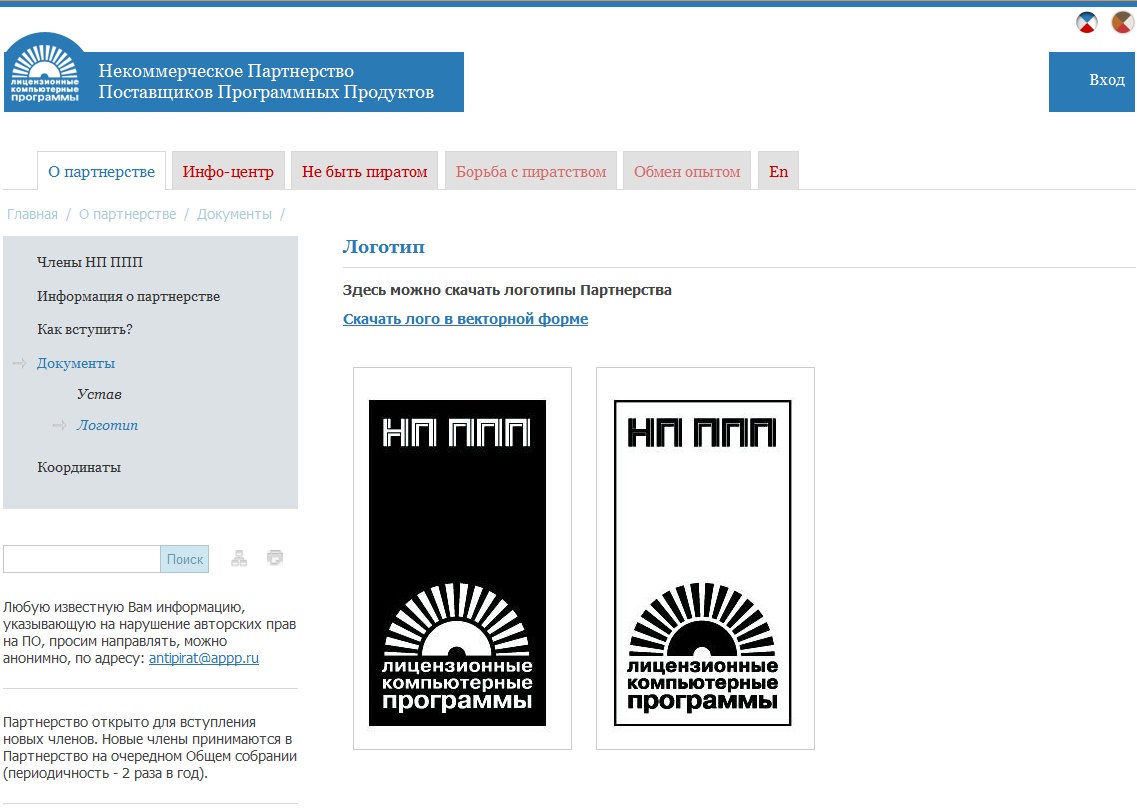This screenshot has height=809, width=1137.
Task: Click text Здесь можно скачать логотипы Партнерства
Action: pos(507,290)
